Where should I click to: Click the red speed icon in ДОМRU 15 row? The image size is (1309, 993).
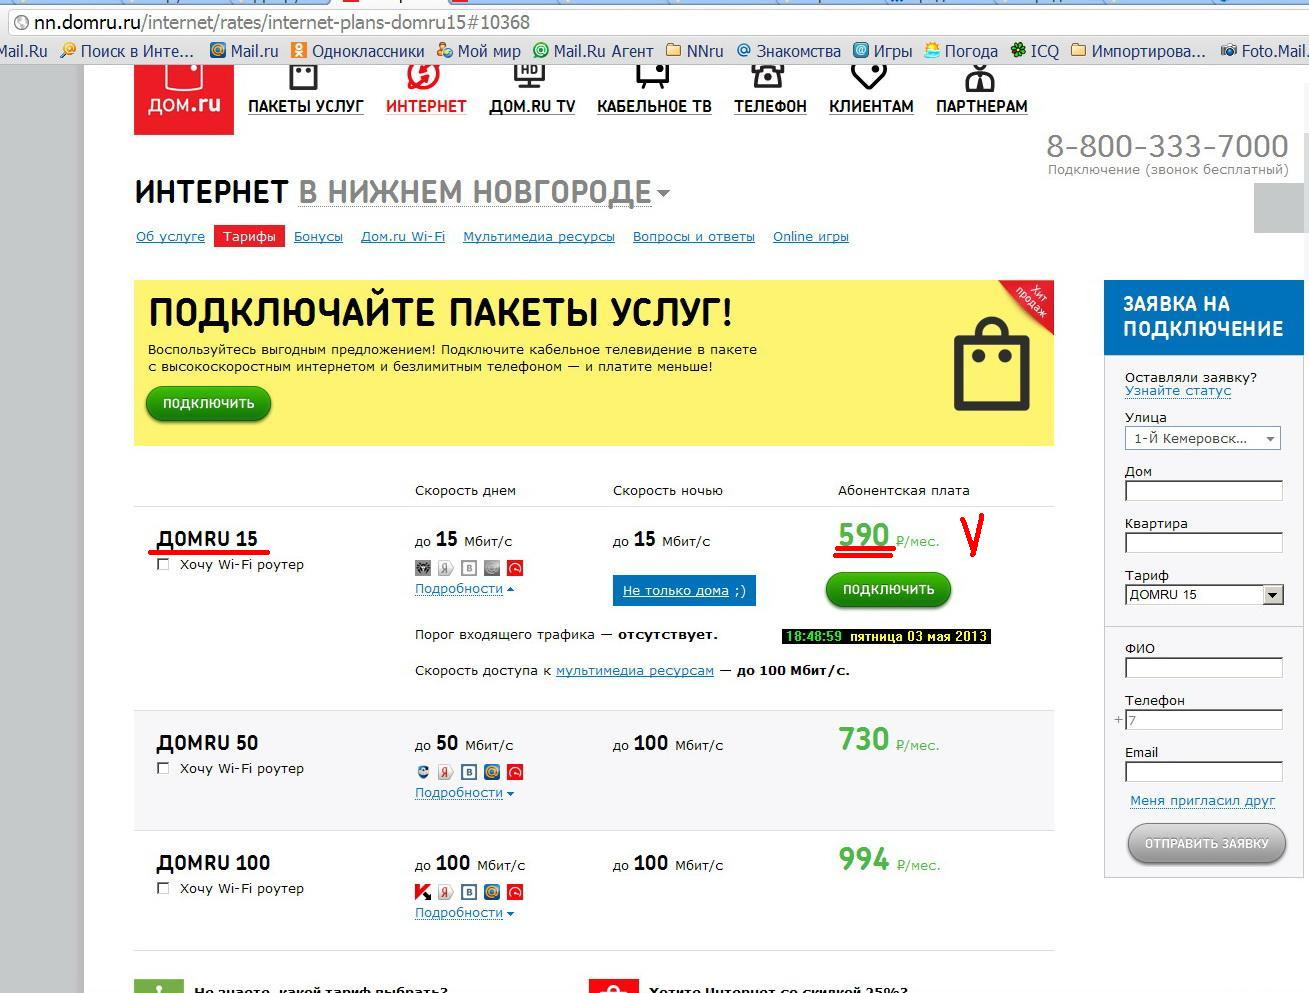(516, 568)
